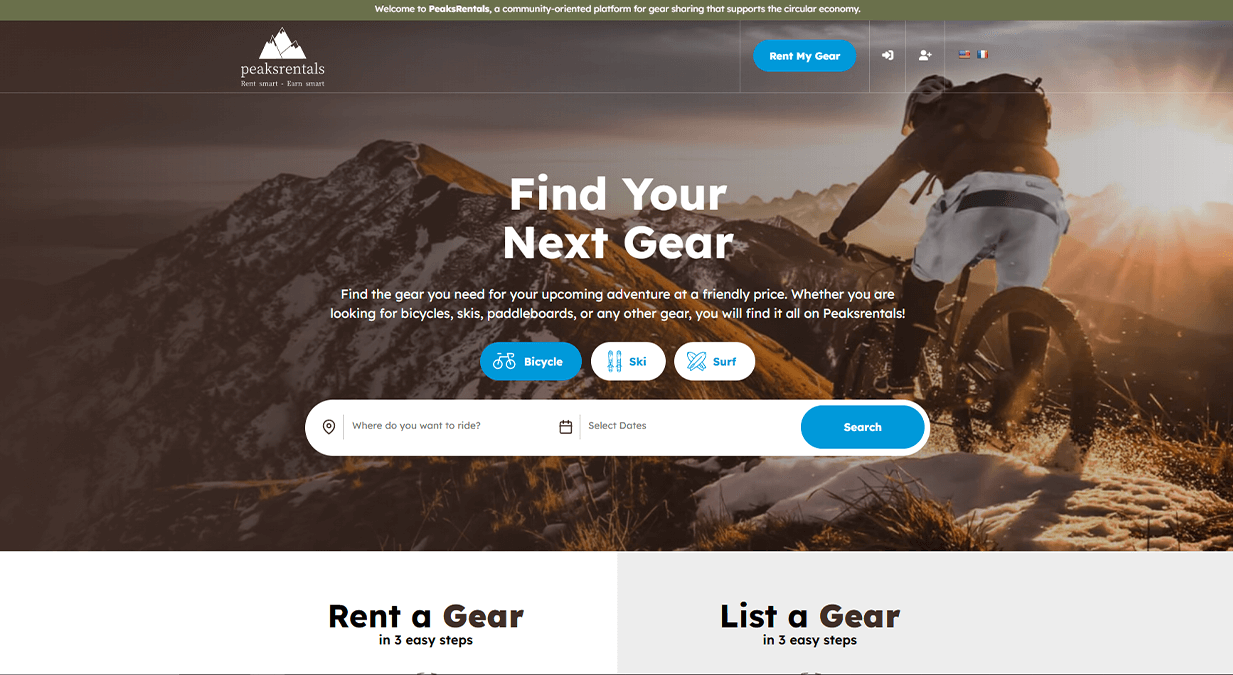The width and height of the screenshot is (1233, 675).
Task: Click the location pin icon in search bar
Action: (329, 427)
